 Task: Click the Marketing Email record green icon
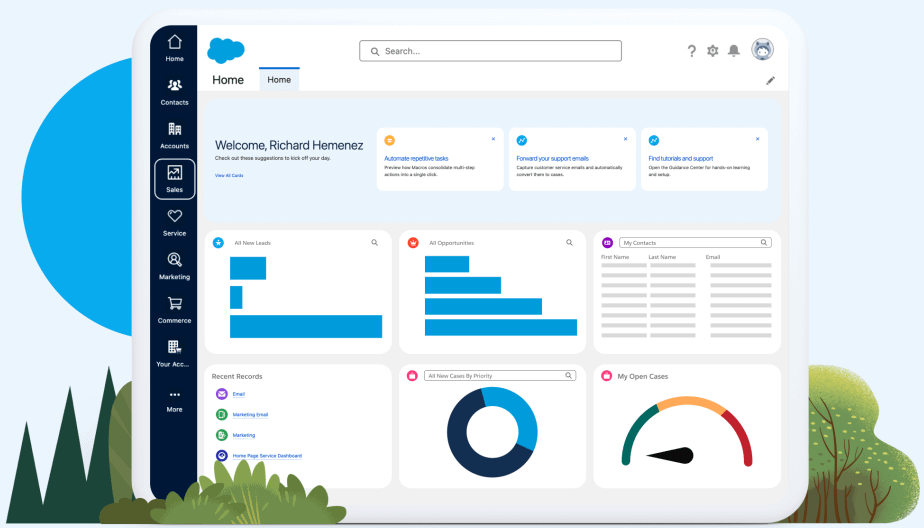[222, 414]
